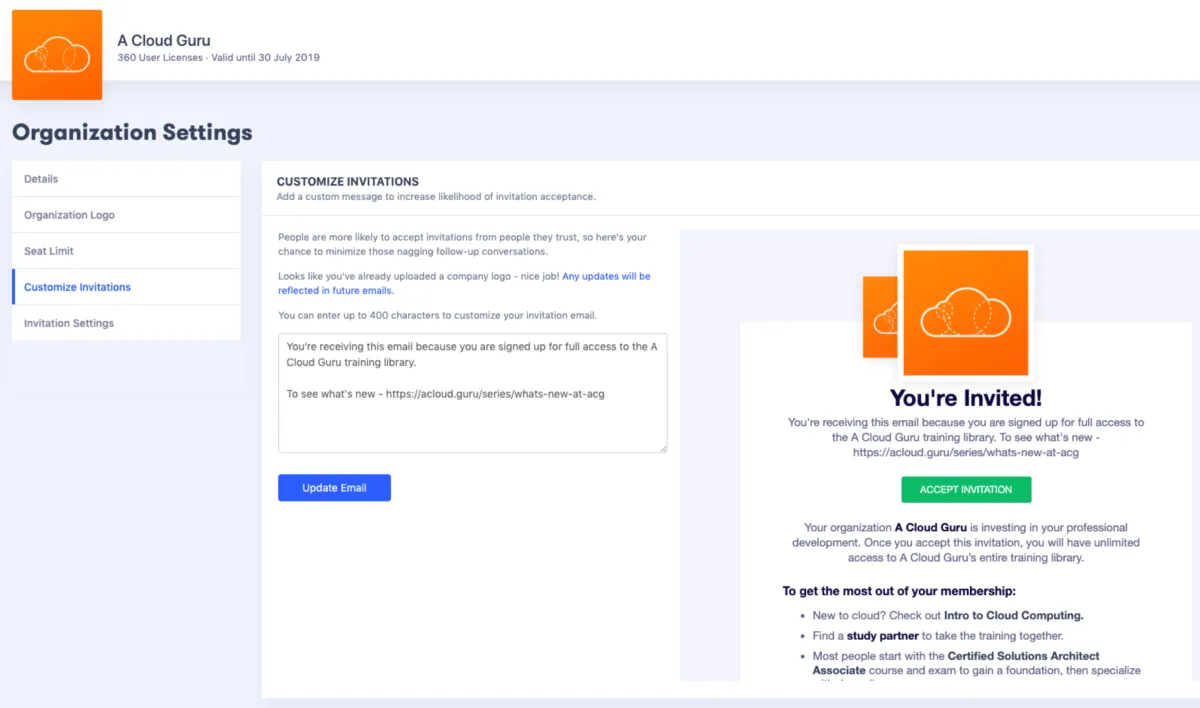Click the A Cloud Guru organization logo
The width and height of the screenshot is (1200, 708).
57,55
